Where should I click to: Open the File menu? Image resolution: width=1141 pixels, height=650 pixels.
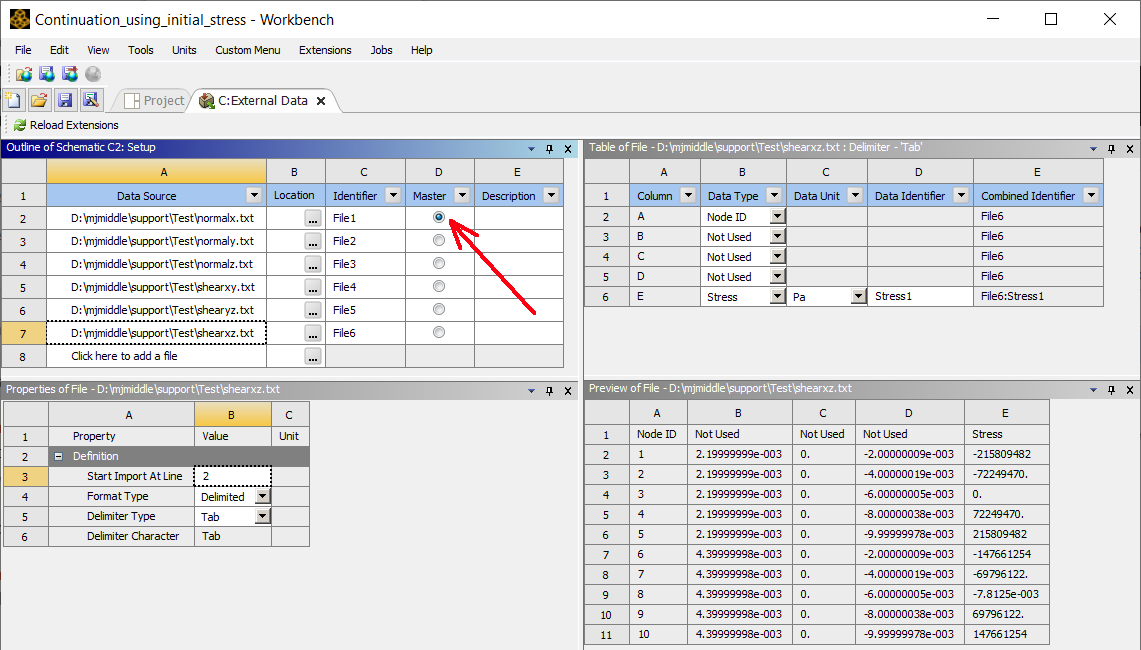(23, 50)
